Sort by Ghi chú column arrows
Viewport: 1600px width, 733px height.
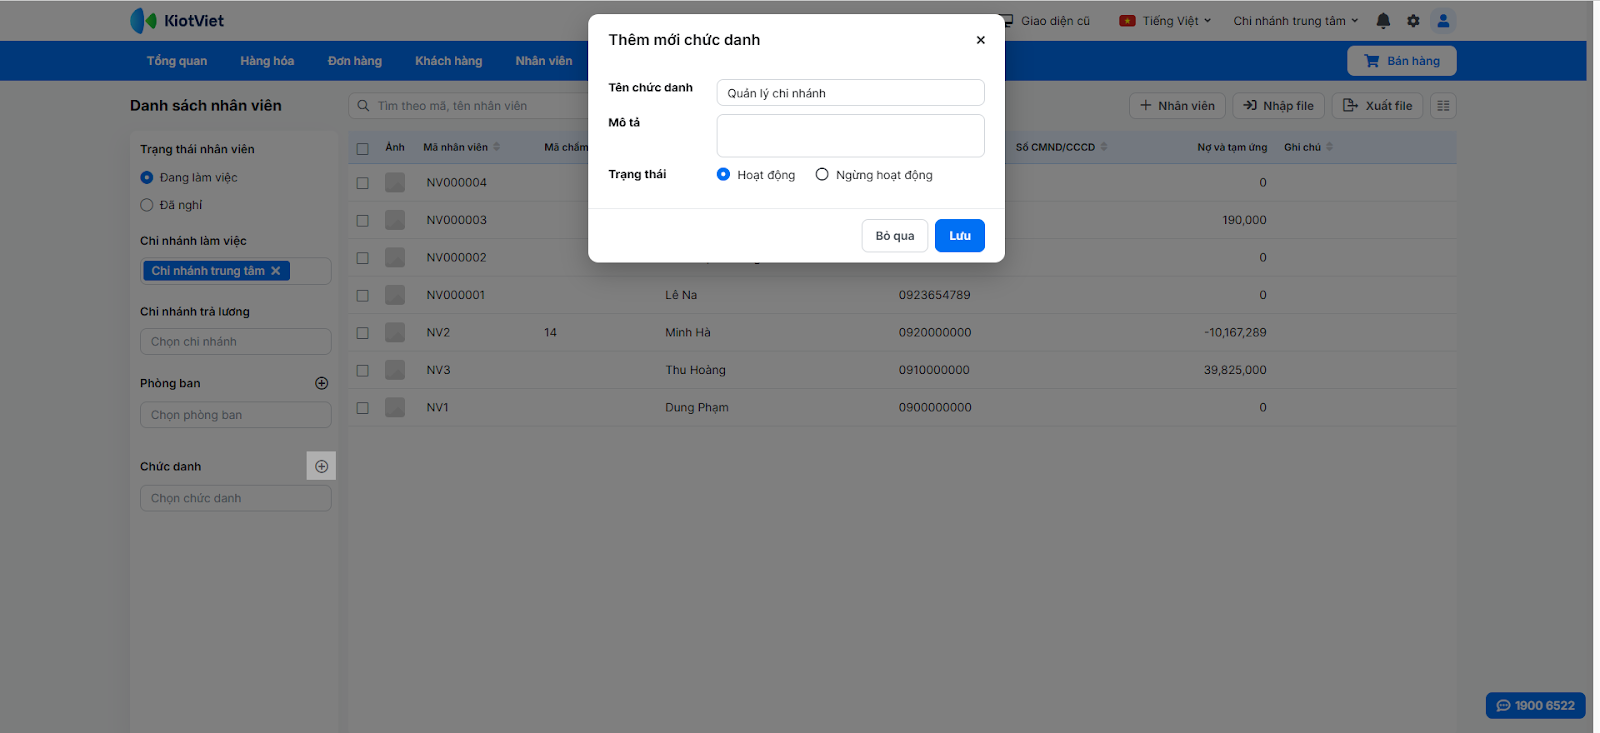(x=1330, y=147)
